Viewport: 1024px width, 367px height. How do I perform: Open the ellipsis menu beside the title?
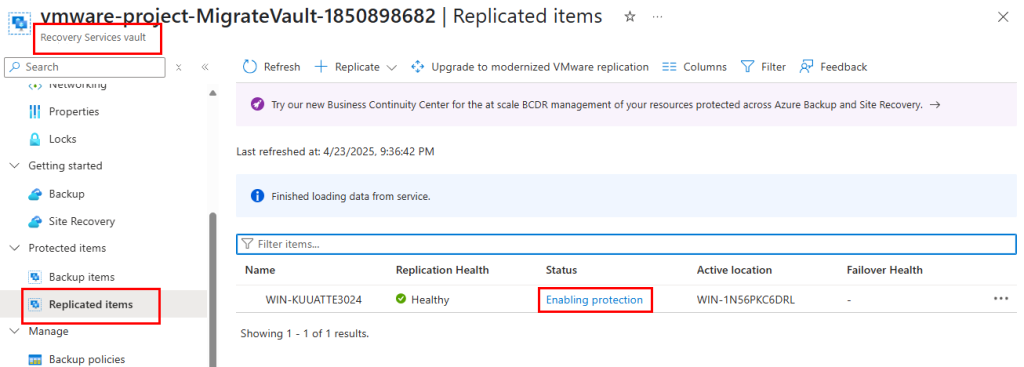click(x=657, y=17)
